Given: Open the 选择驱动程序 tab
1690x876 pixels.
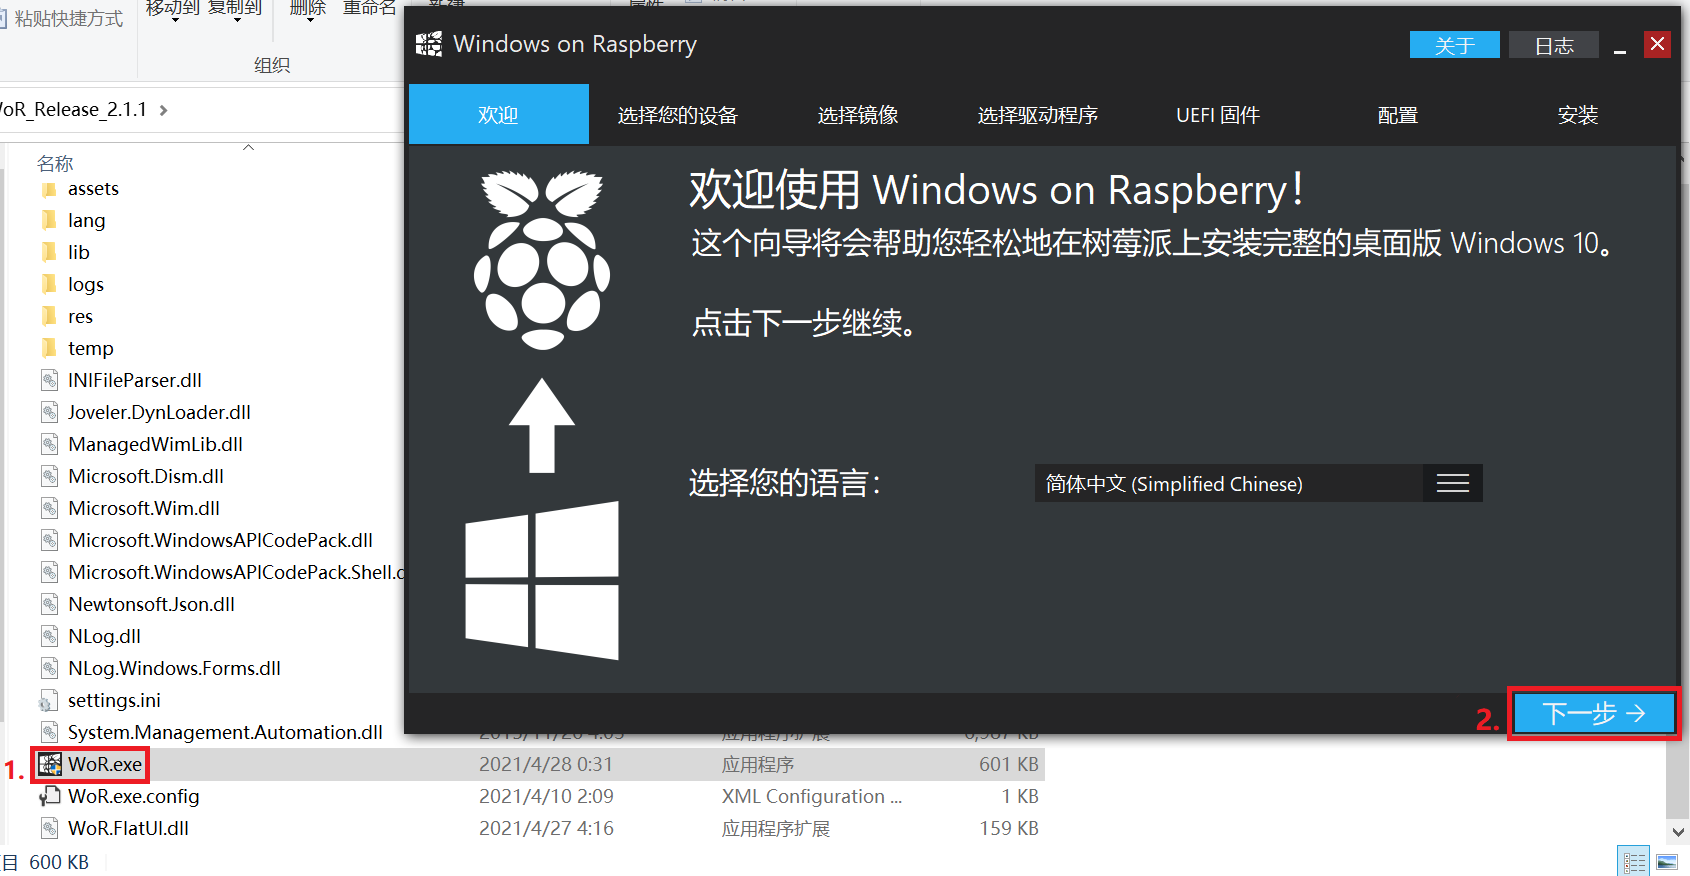Looking at the screenshot, I should click(x=1038, y=115).
